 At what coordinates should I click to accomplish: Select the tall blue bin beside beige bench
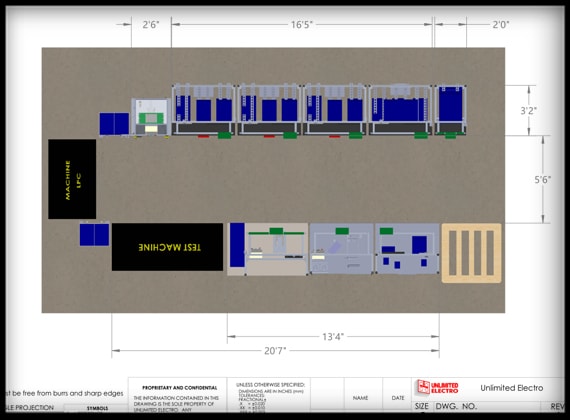(x=237, y=245)
